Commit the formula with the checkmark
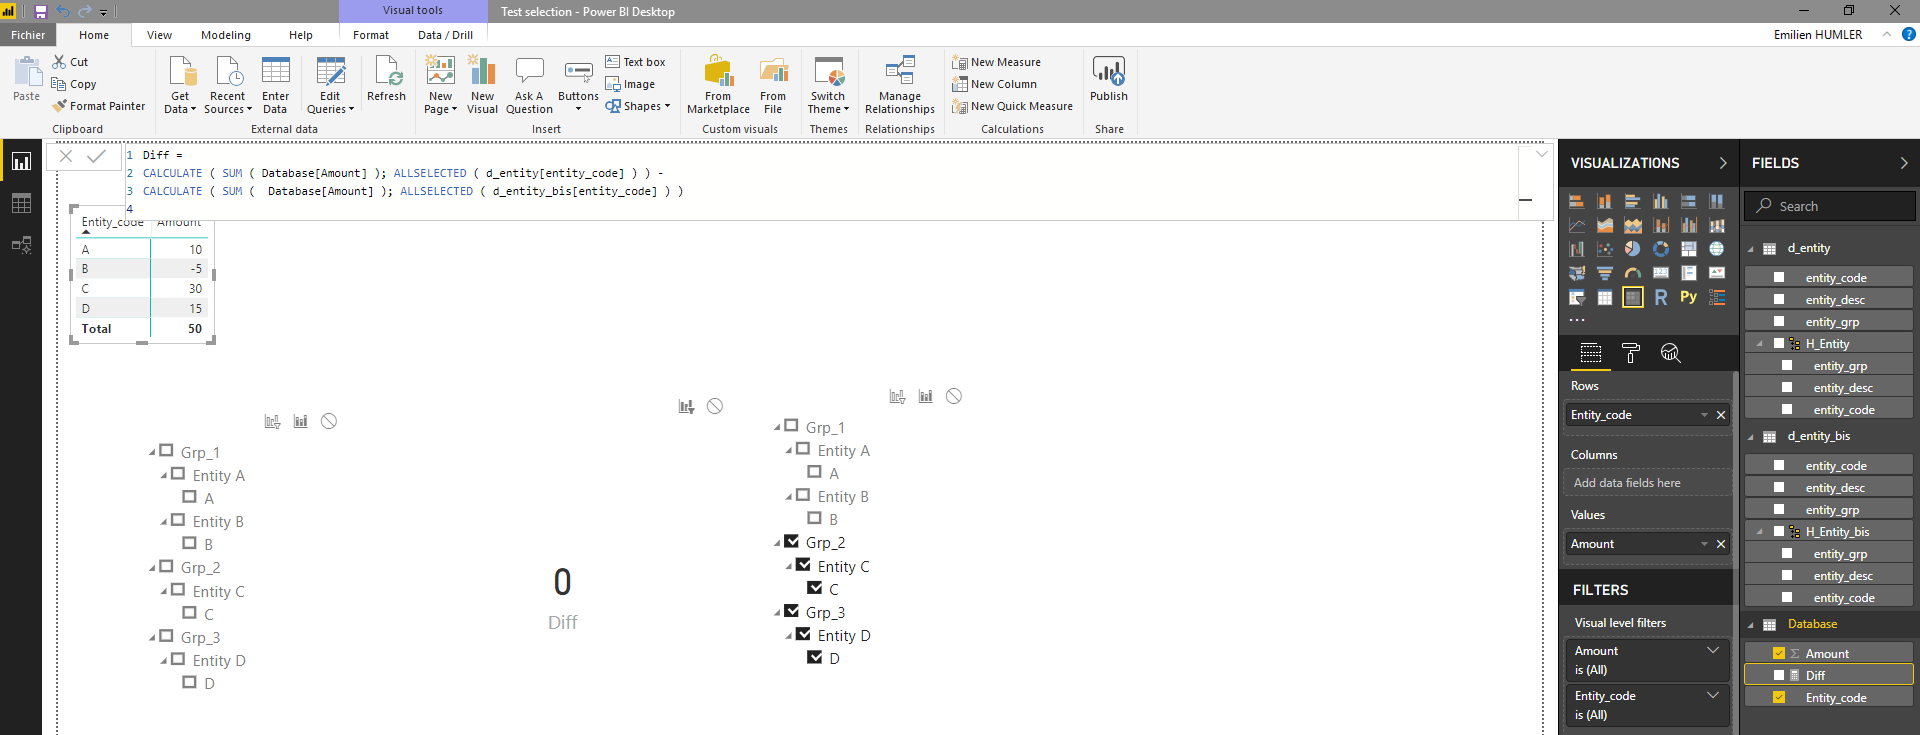The height and width of the screenshot is (735, 1920). click(x=96, y=156)
